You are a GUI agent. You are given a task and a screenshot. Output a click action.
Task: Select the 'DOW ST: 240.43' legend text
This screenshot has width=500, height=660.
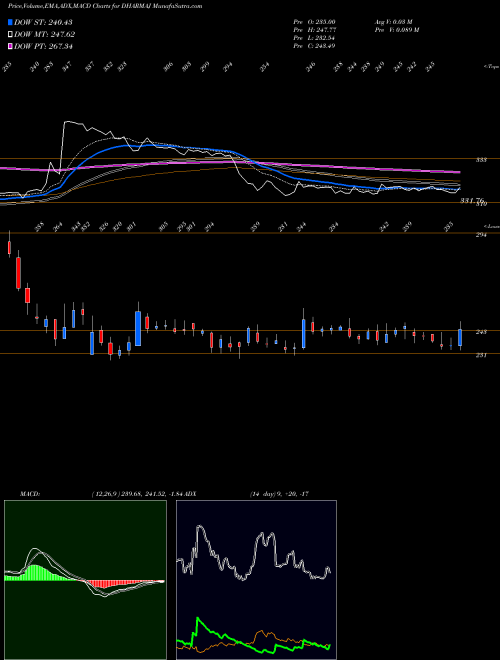(x=43, y=22)
